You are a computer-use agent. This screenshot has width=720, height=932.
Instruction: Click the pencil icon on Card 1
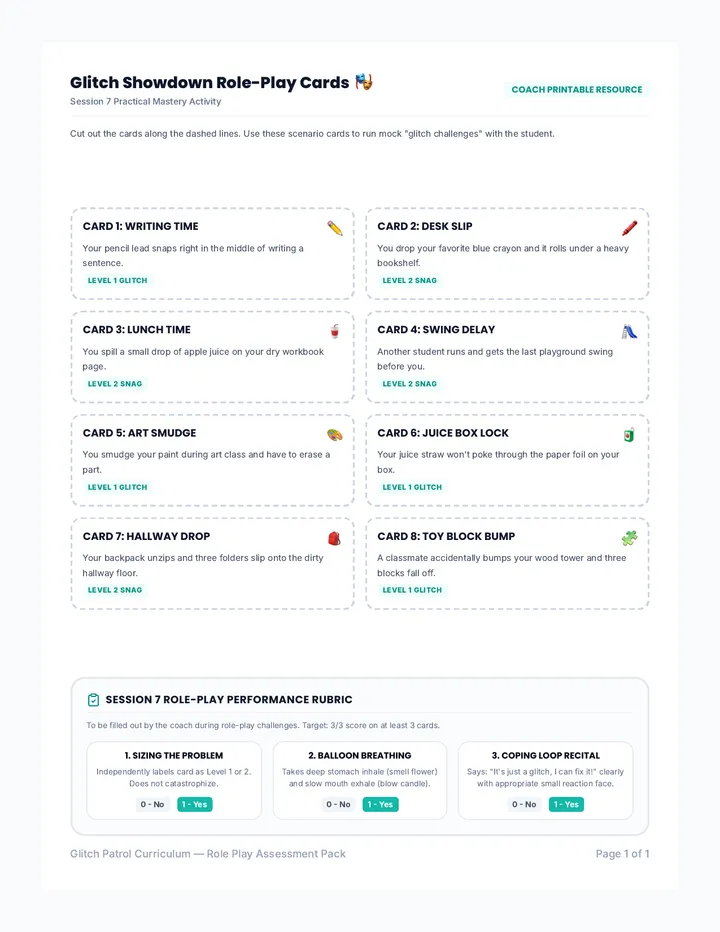pos(335,228)
